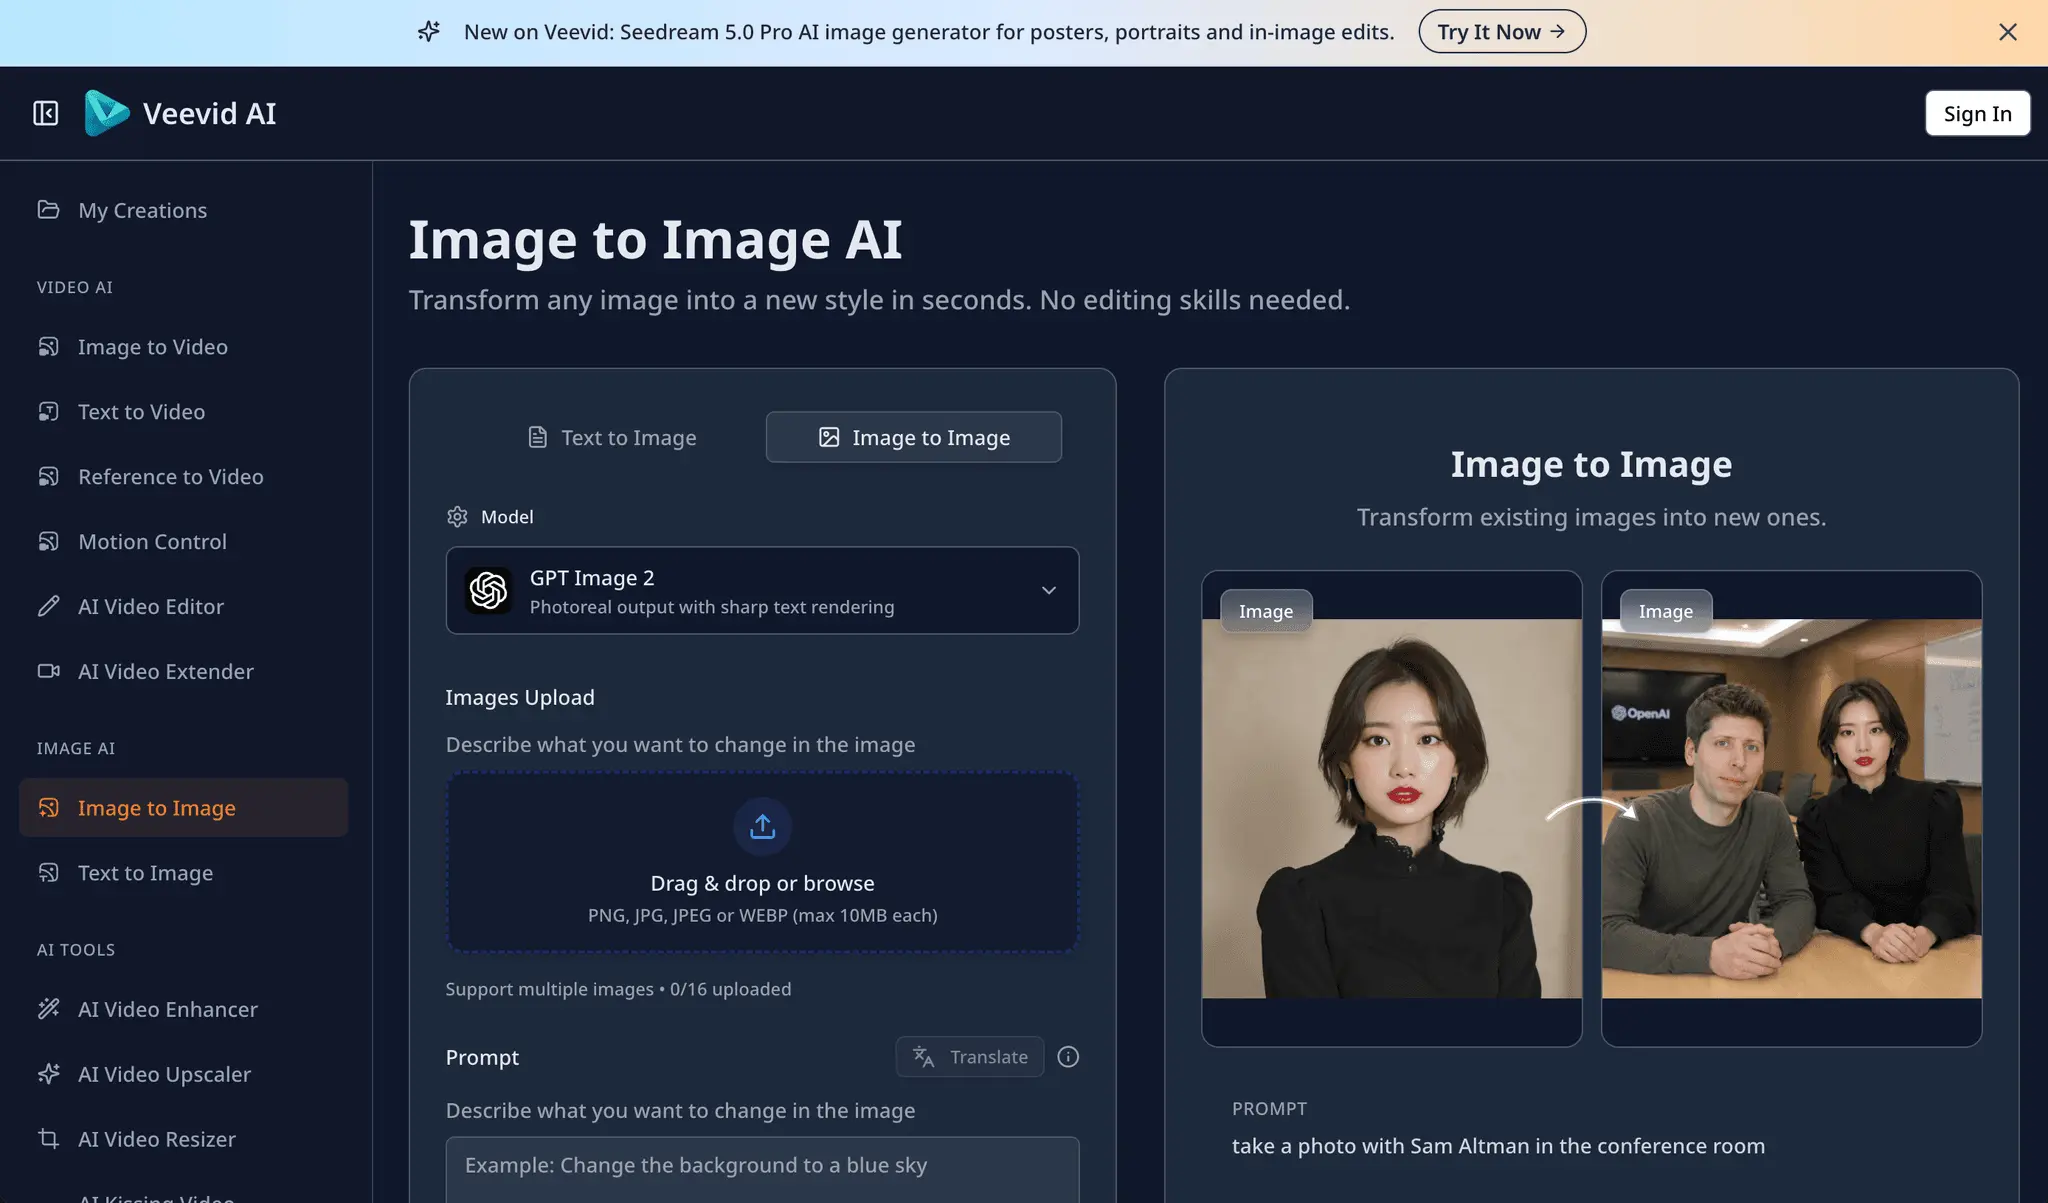The image size is (2048, 1203).
Task: Click the example prompt about Sam Altman
Action: (x=1498, y=1146)
